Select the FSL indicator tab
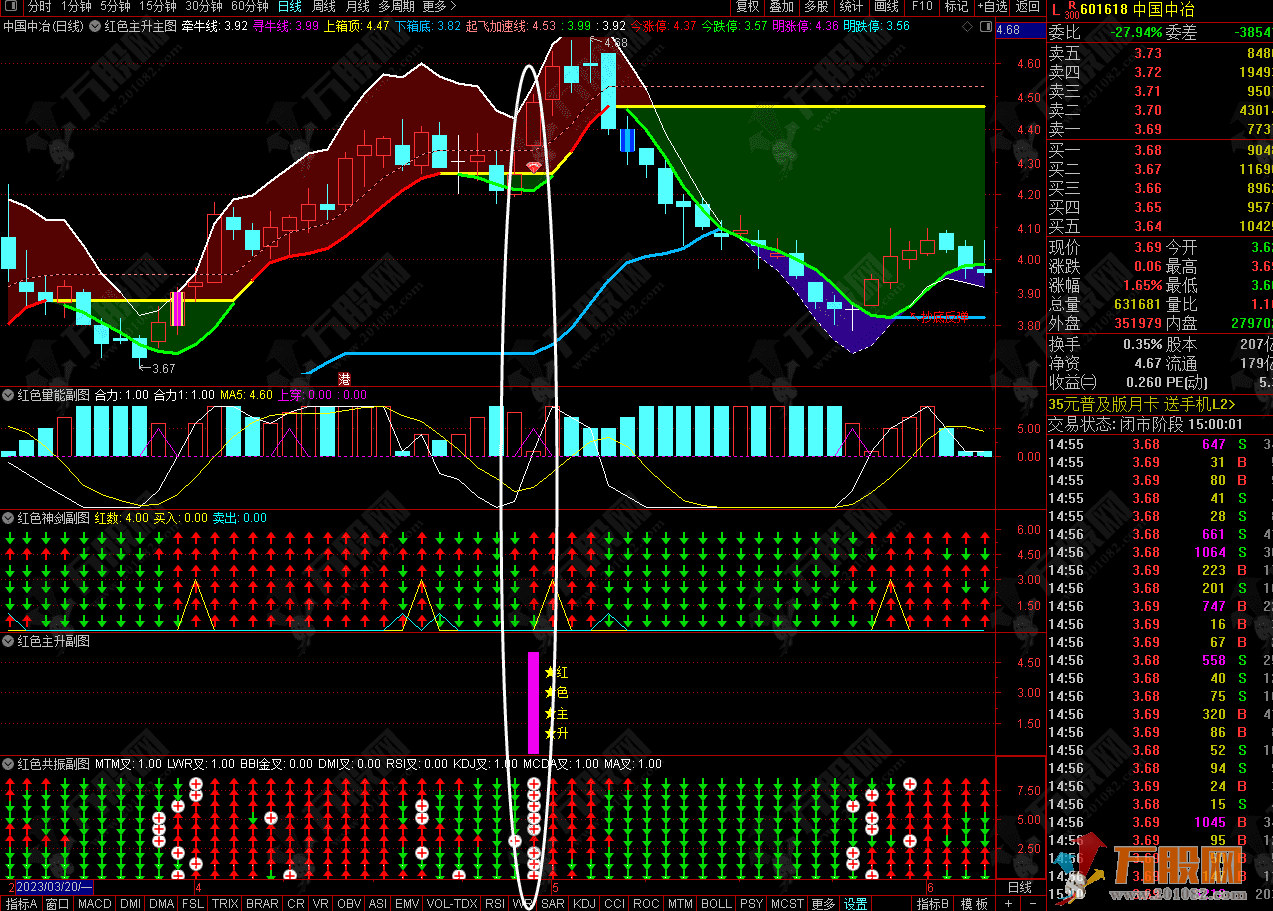 click(x=193, y=903)
